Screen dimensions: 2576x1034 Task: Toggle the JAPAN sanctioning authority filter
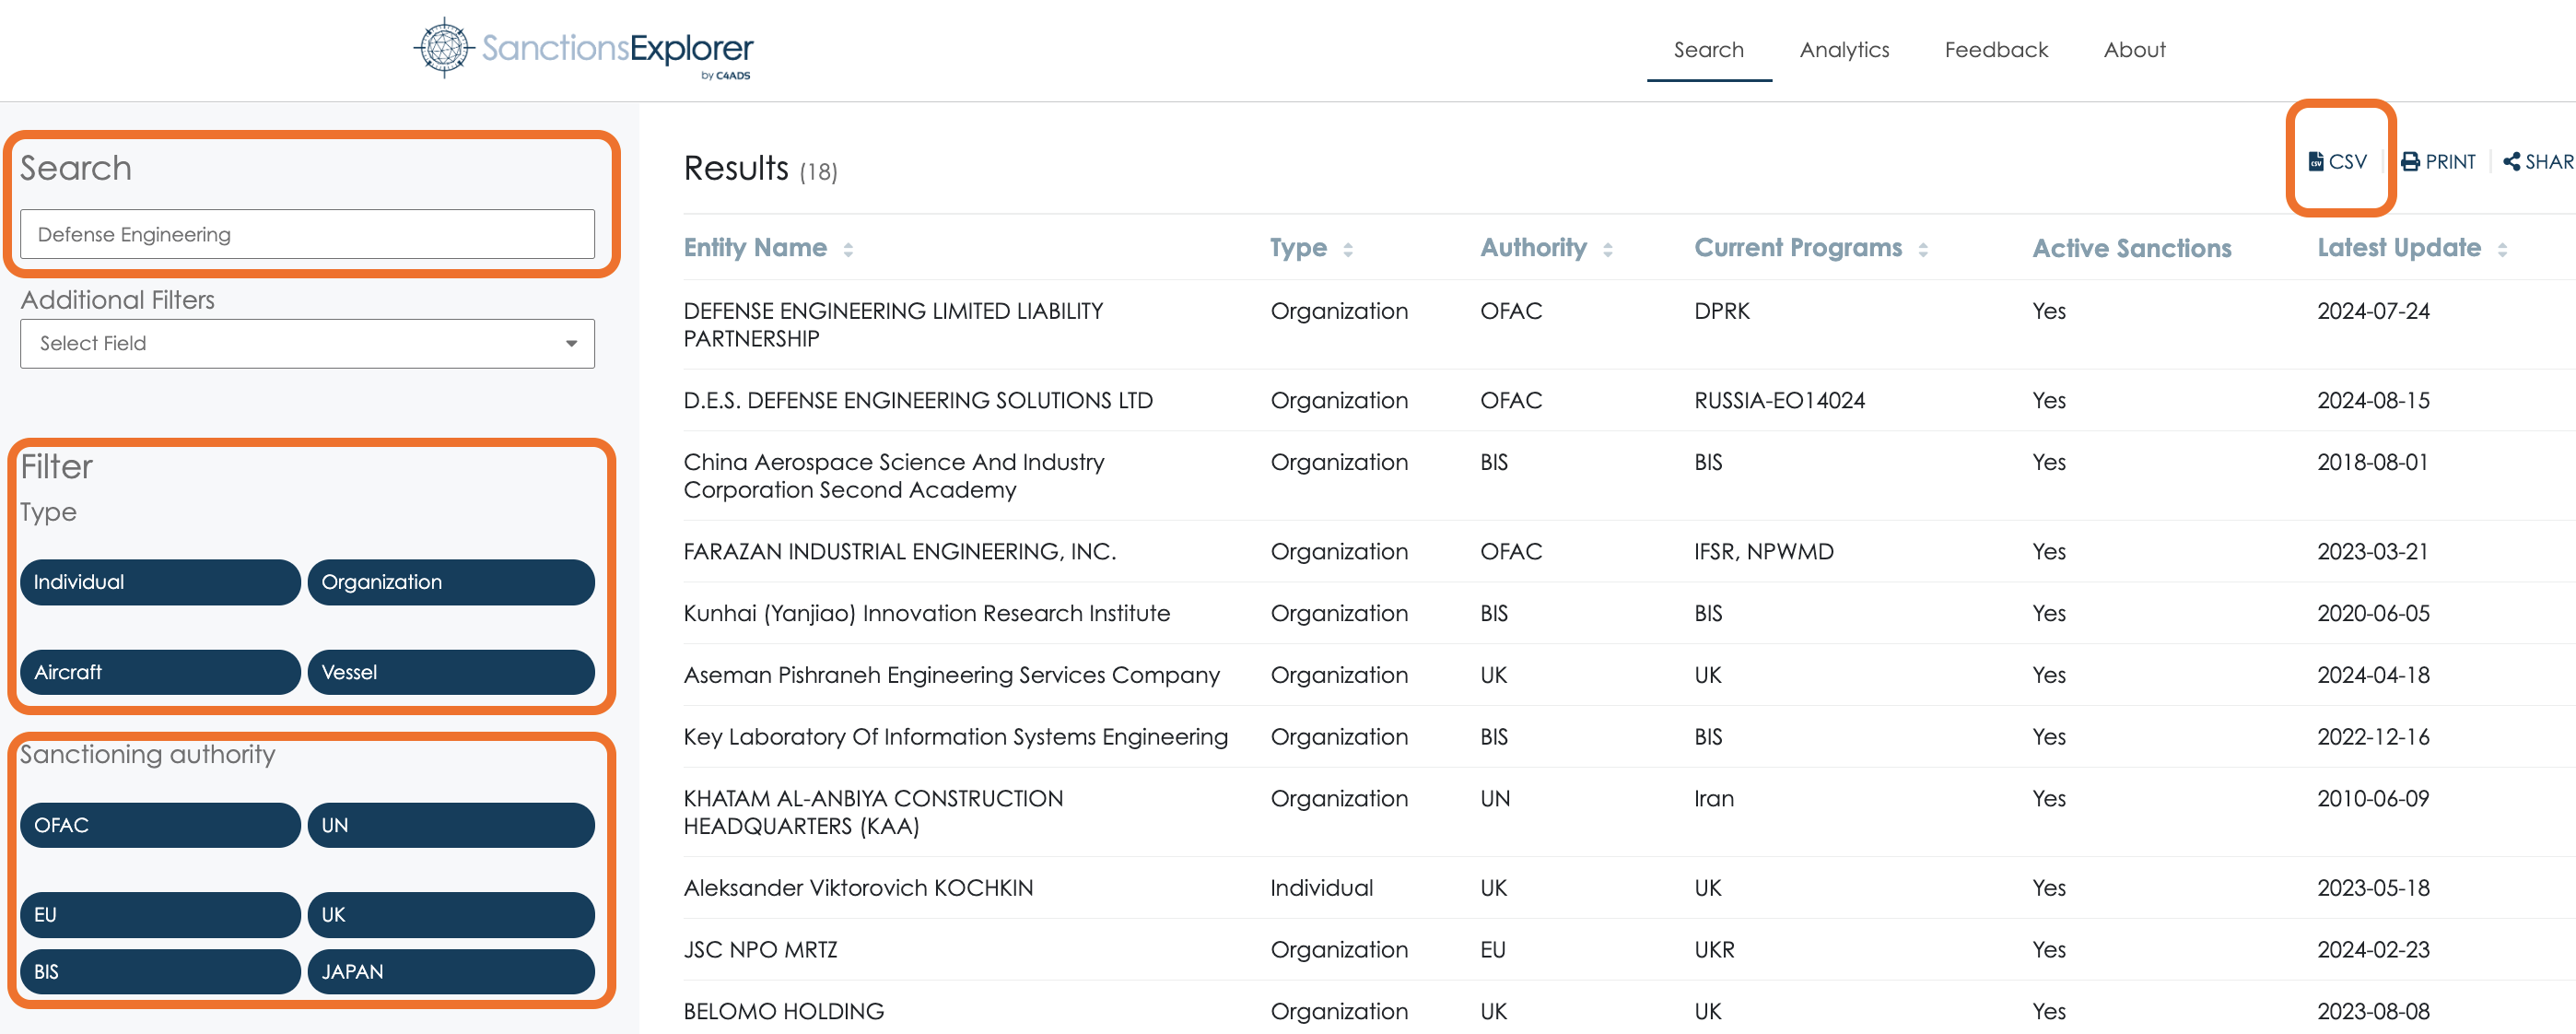(451, 972)
